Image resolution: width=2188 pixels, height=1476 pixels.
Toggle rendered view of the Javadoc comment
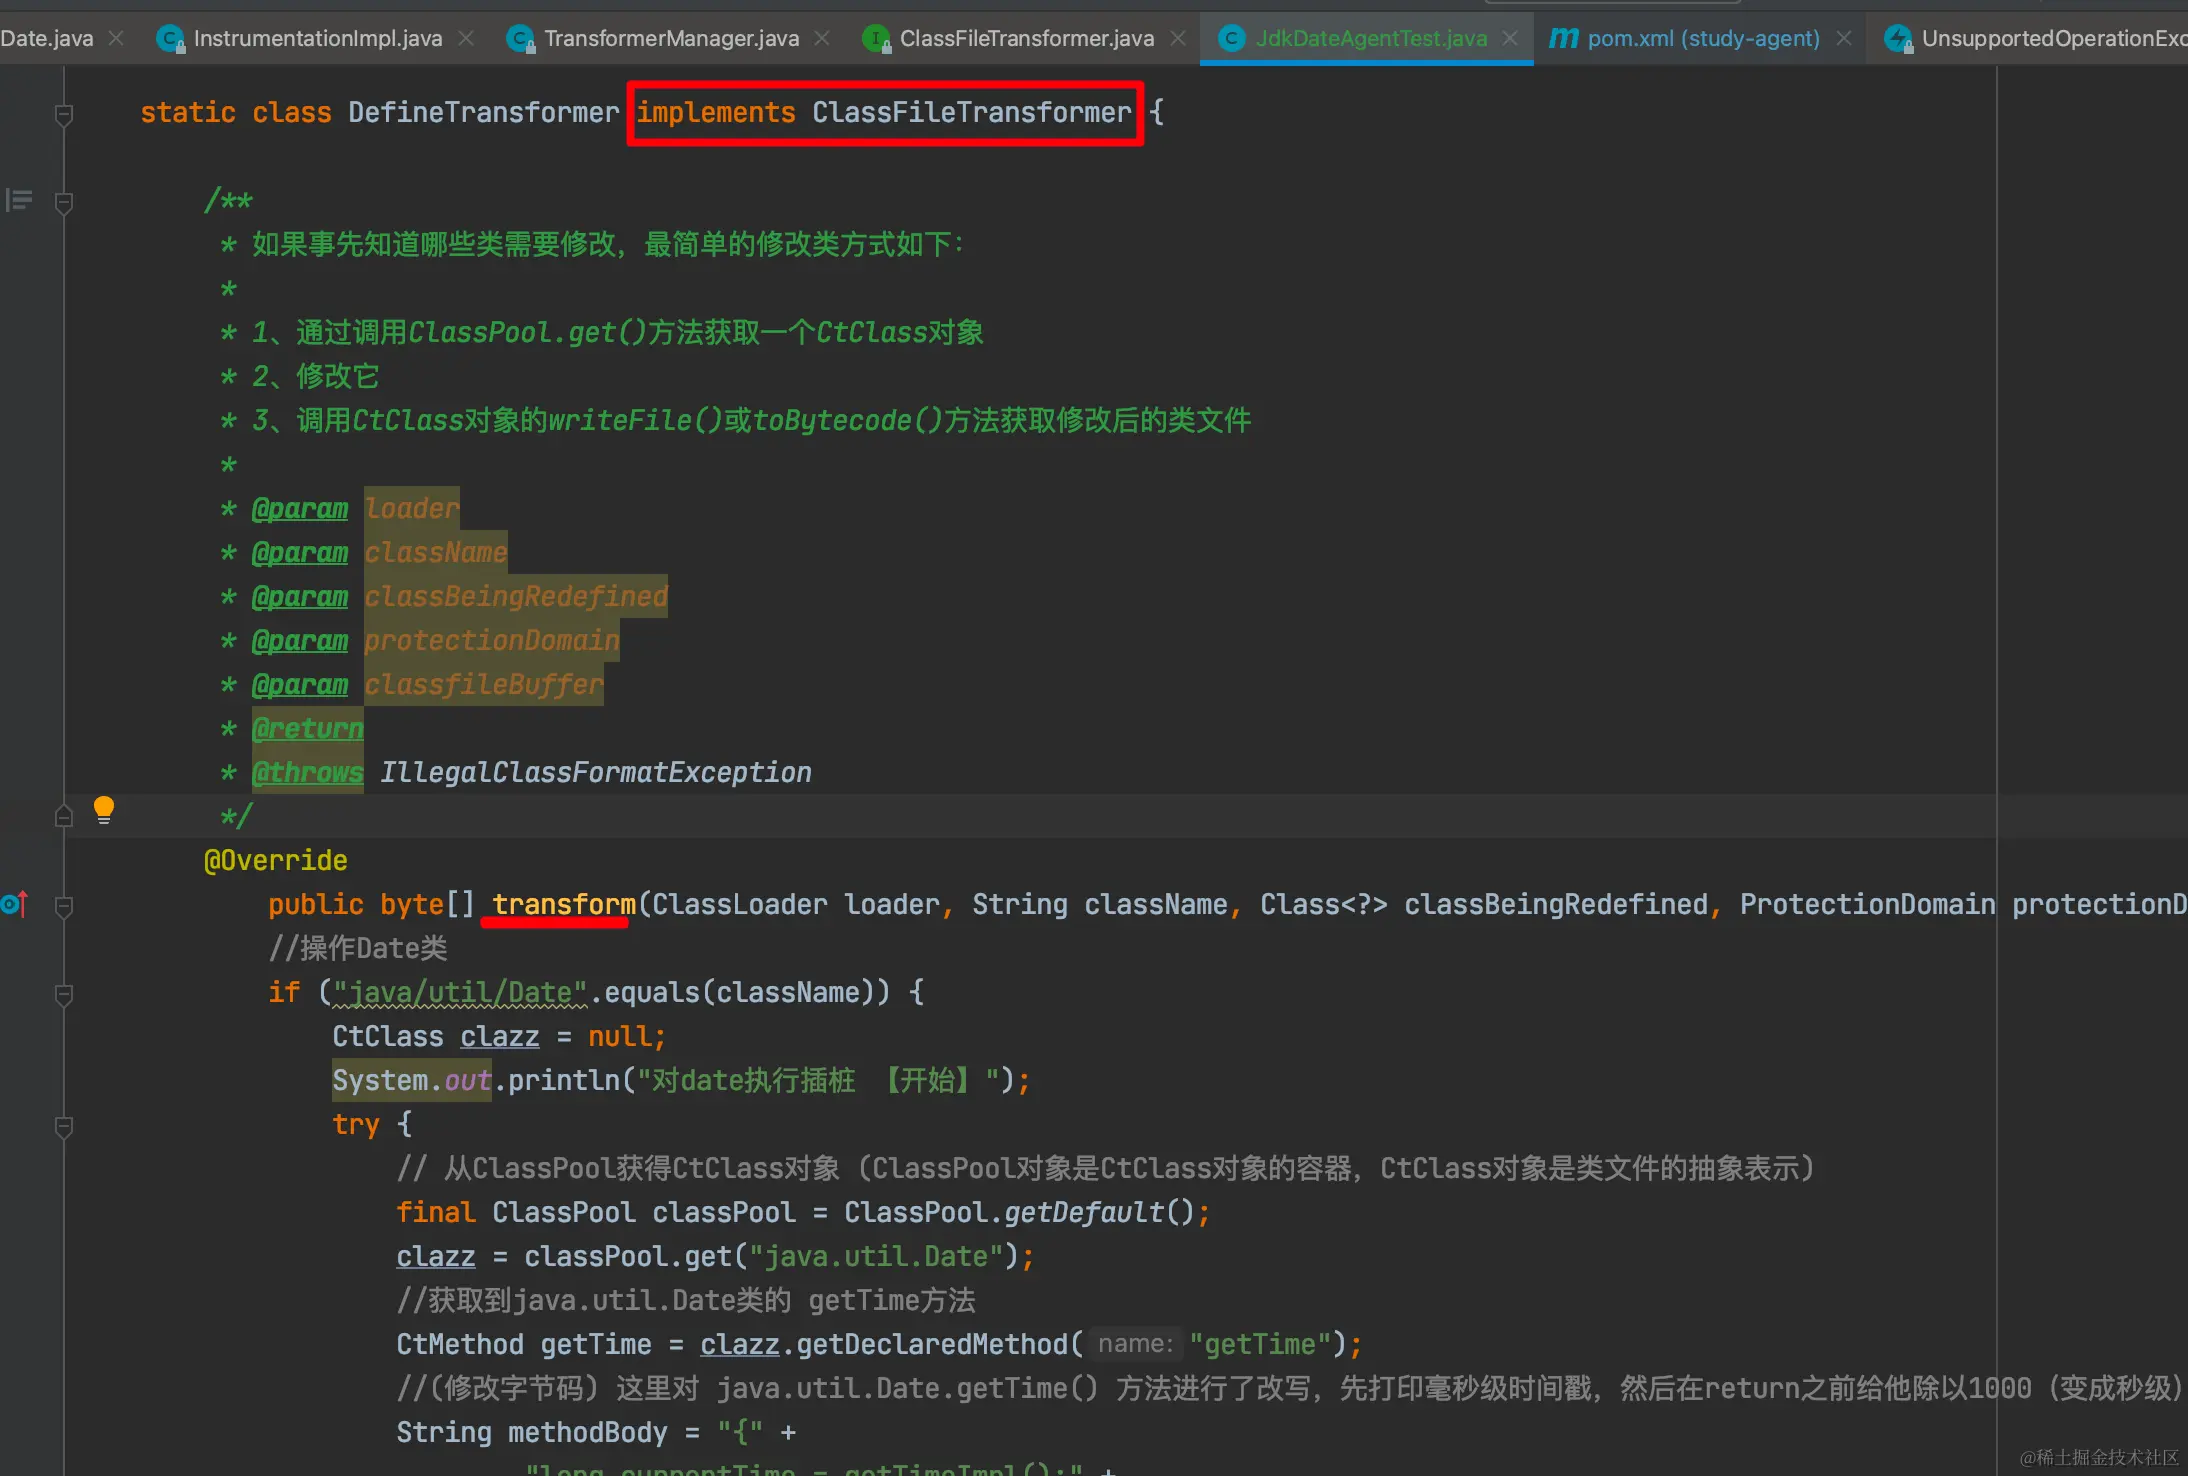click(19, 201)
